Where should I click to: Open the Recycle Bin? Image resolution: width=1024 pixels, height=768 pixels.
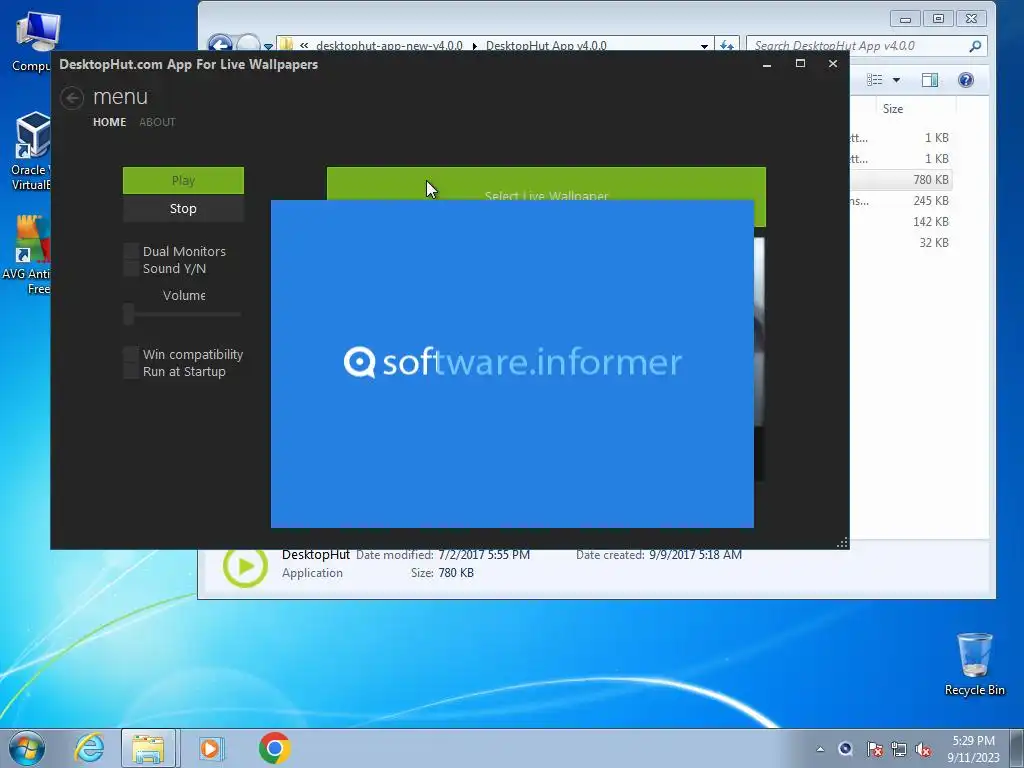coord(974,664)
